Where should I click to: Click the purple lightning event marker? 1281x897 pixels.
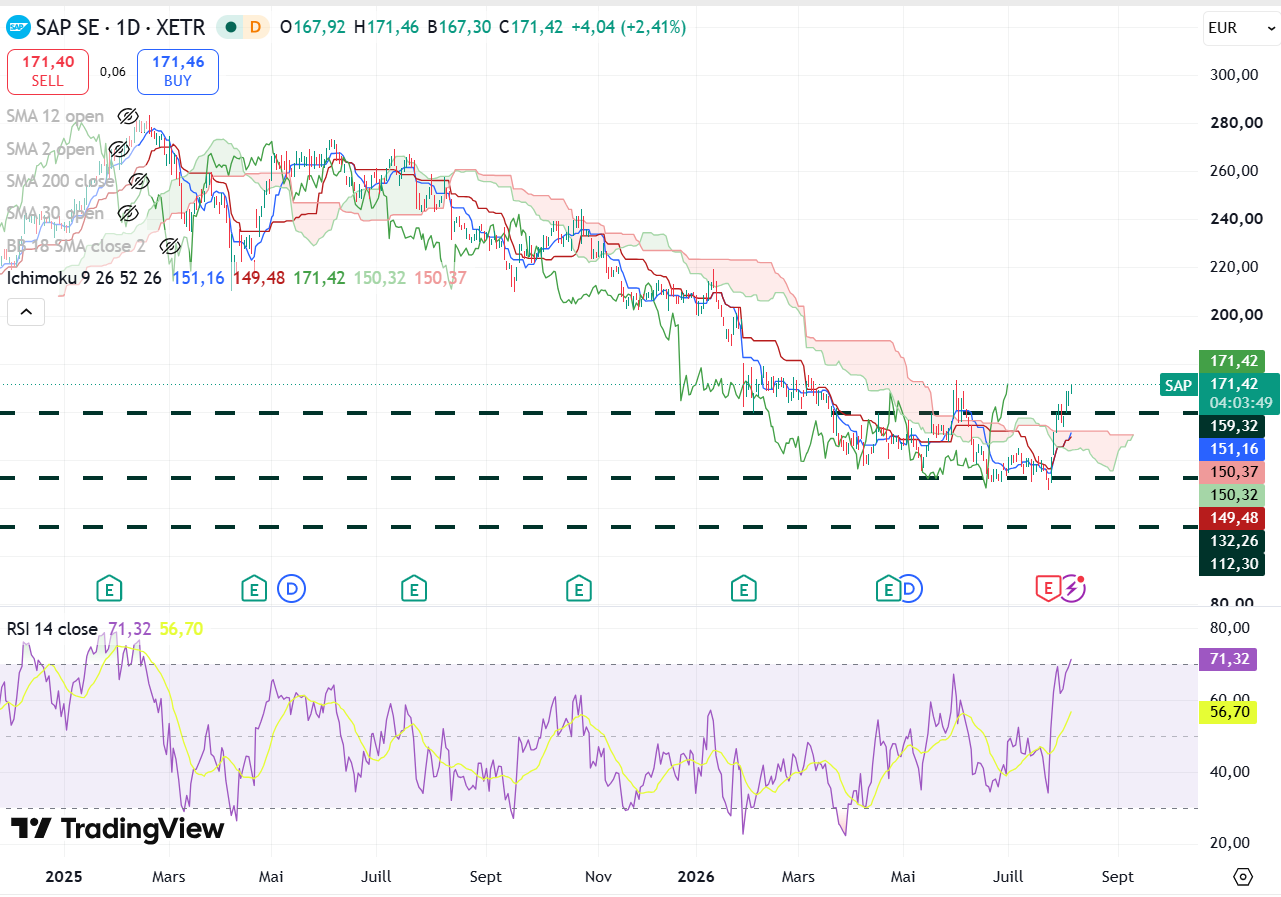click(1073, 589)
